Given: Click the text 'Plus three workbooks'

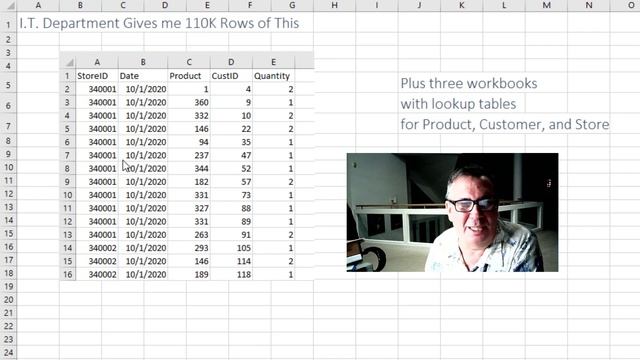Looking at the screenshot, I should pyautogui.click(x=469, y=83).
